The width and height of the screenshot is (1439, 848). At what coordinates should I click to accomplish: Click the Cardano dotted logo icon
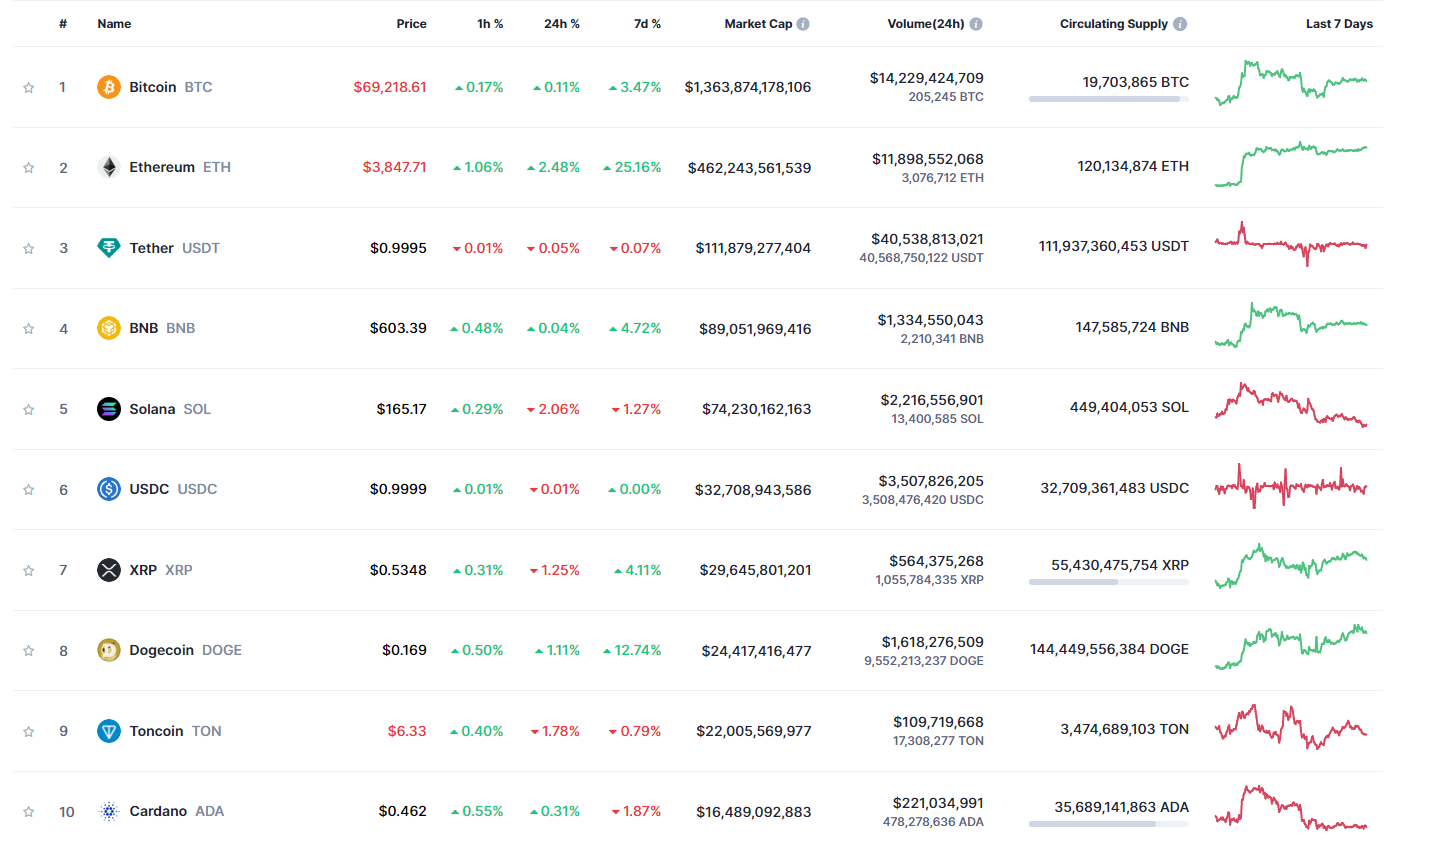pos(109,811)
